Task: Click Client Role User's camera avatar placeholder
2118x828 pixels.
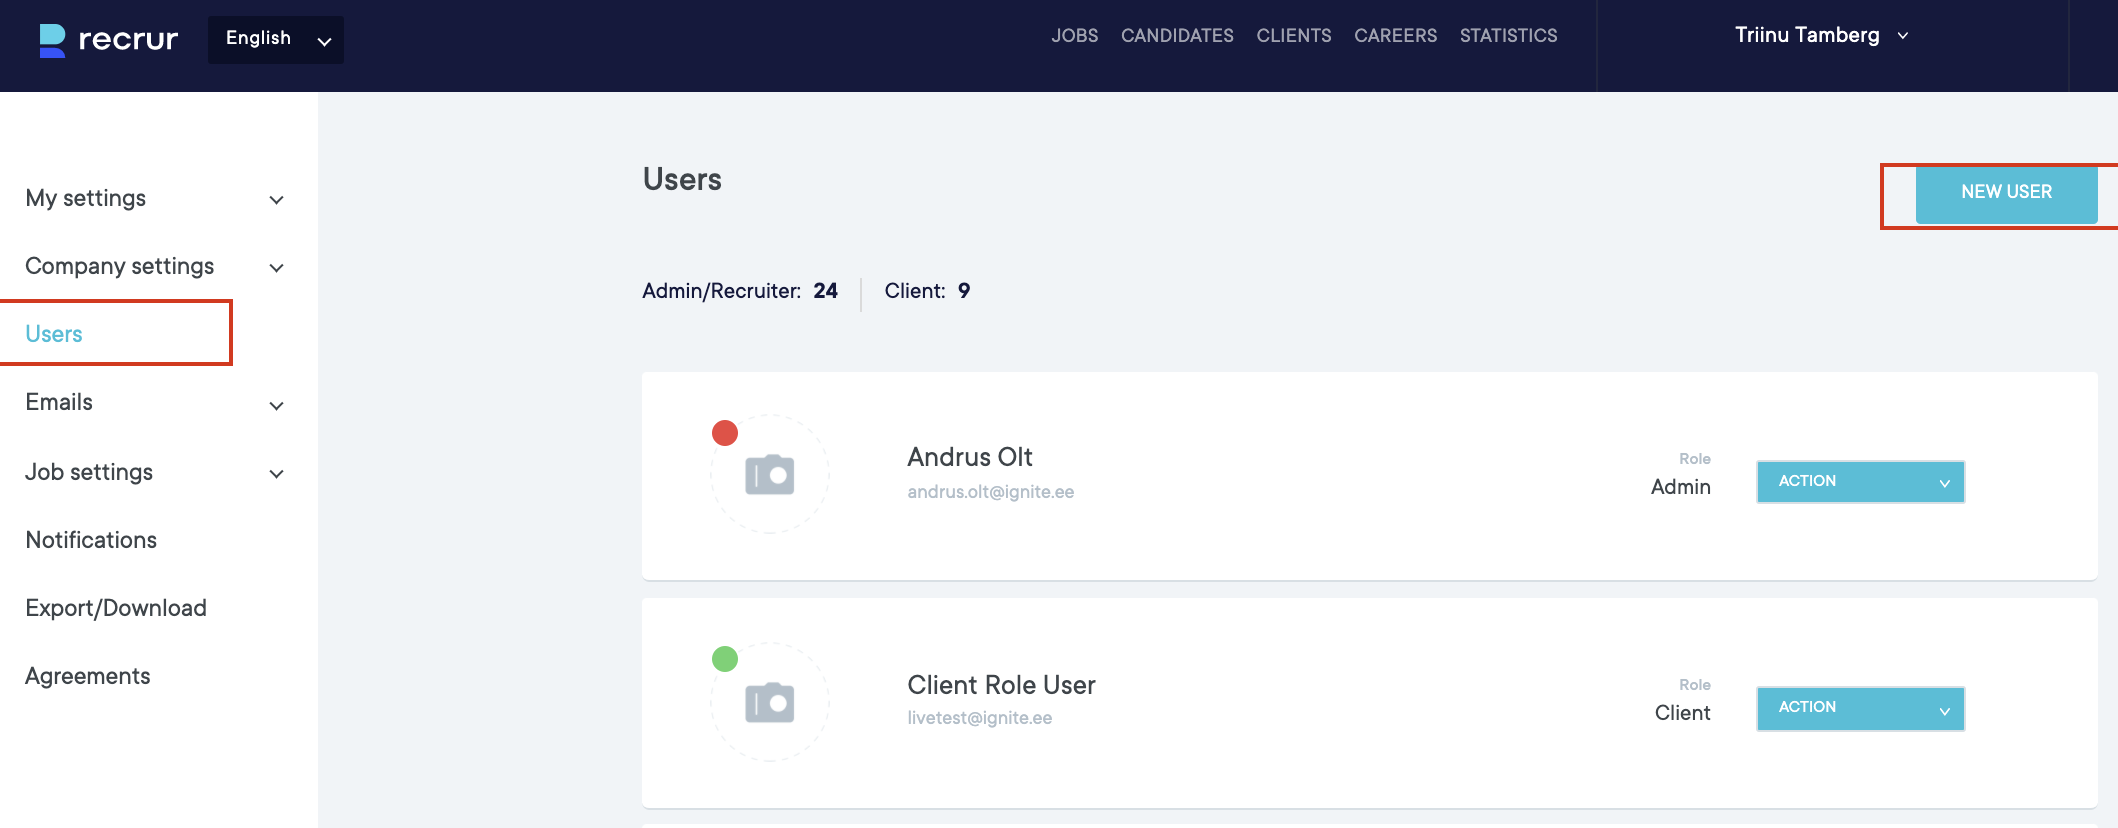Action: 769,702
